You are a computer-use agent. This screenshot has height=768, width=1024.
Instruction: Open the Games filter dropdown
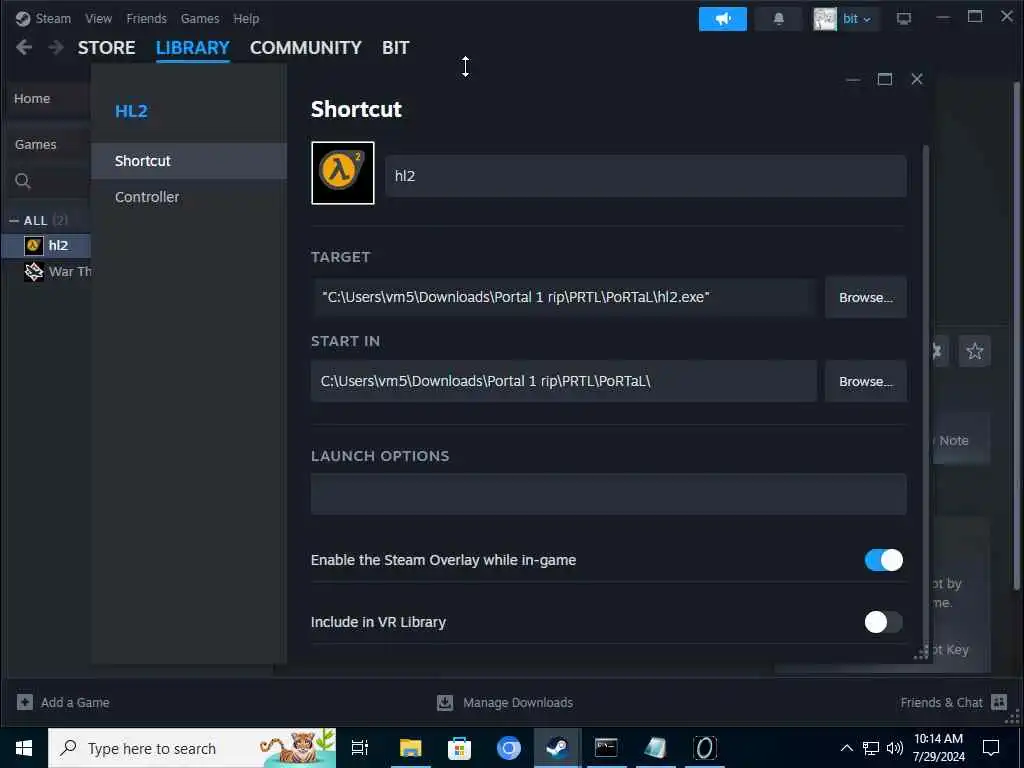point(35,144)
